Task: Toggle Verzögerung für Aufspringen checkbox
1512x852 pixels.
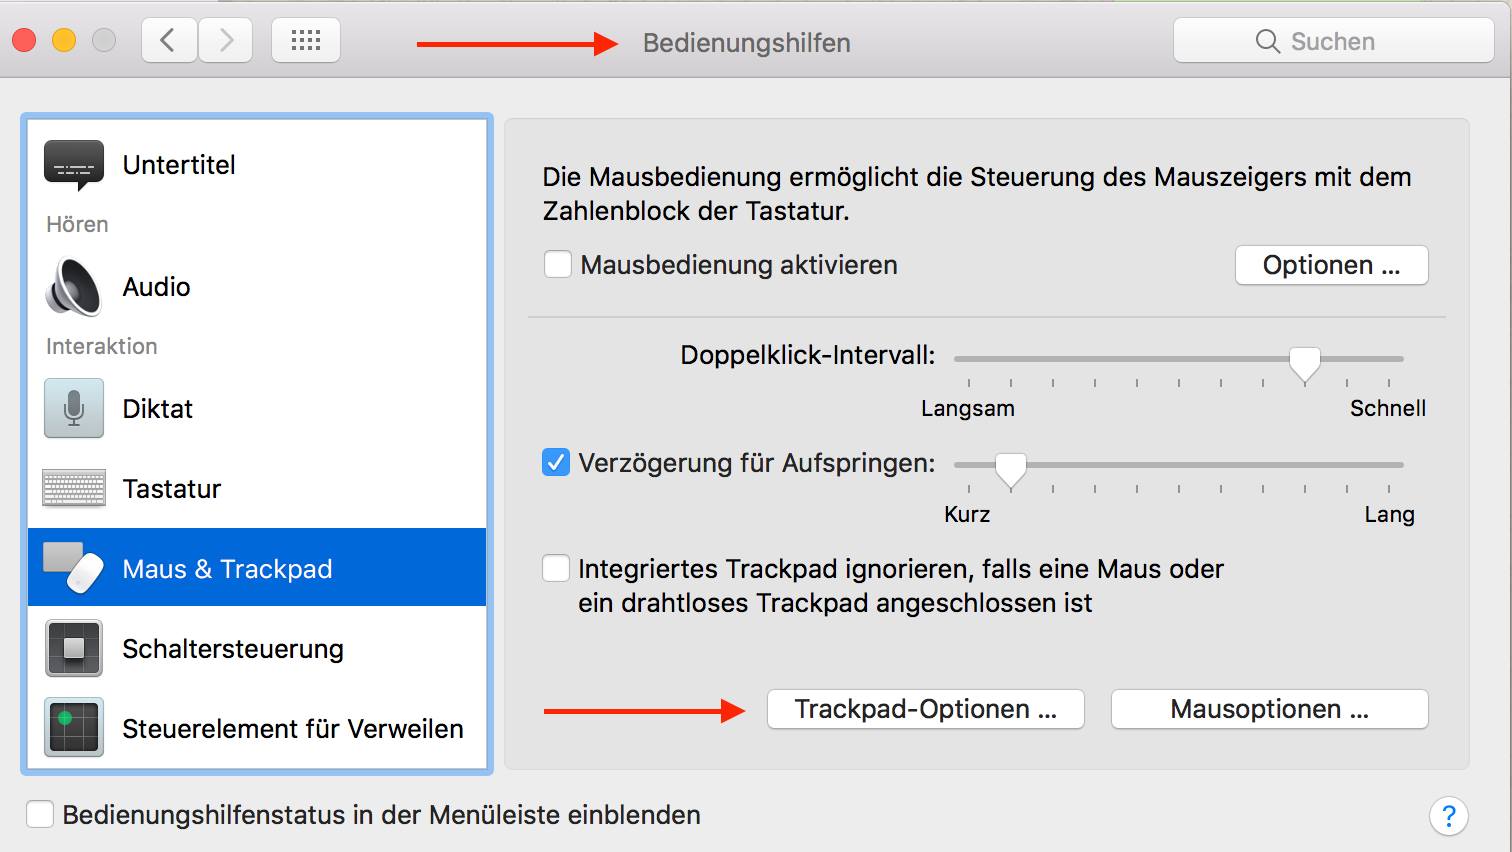Action: (556, 463)
